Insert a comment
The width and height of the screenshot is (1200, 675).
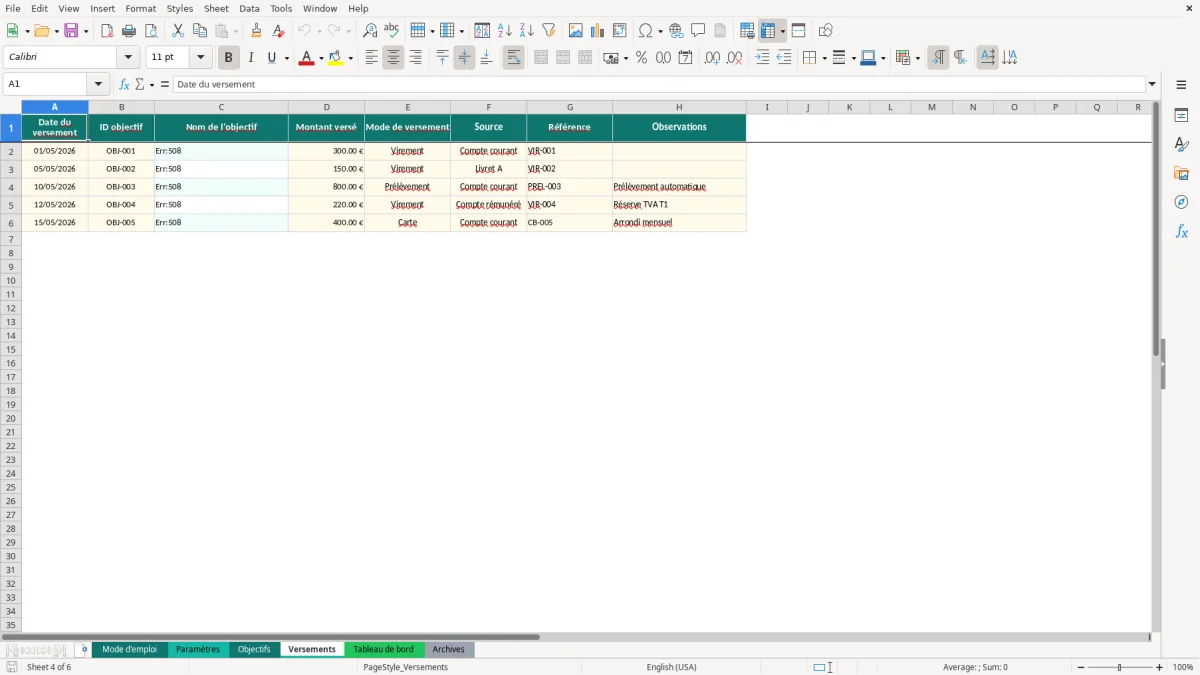point(699,31)
